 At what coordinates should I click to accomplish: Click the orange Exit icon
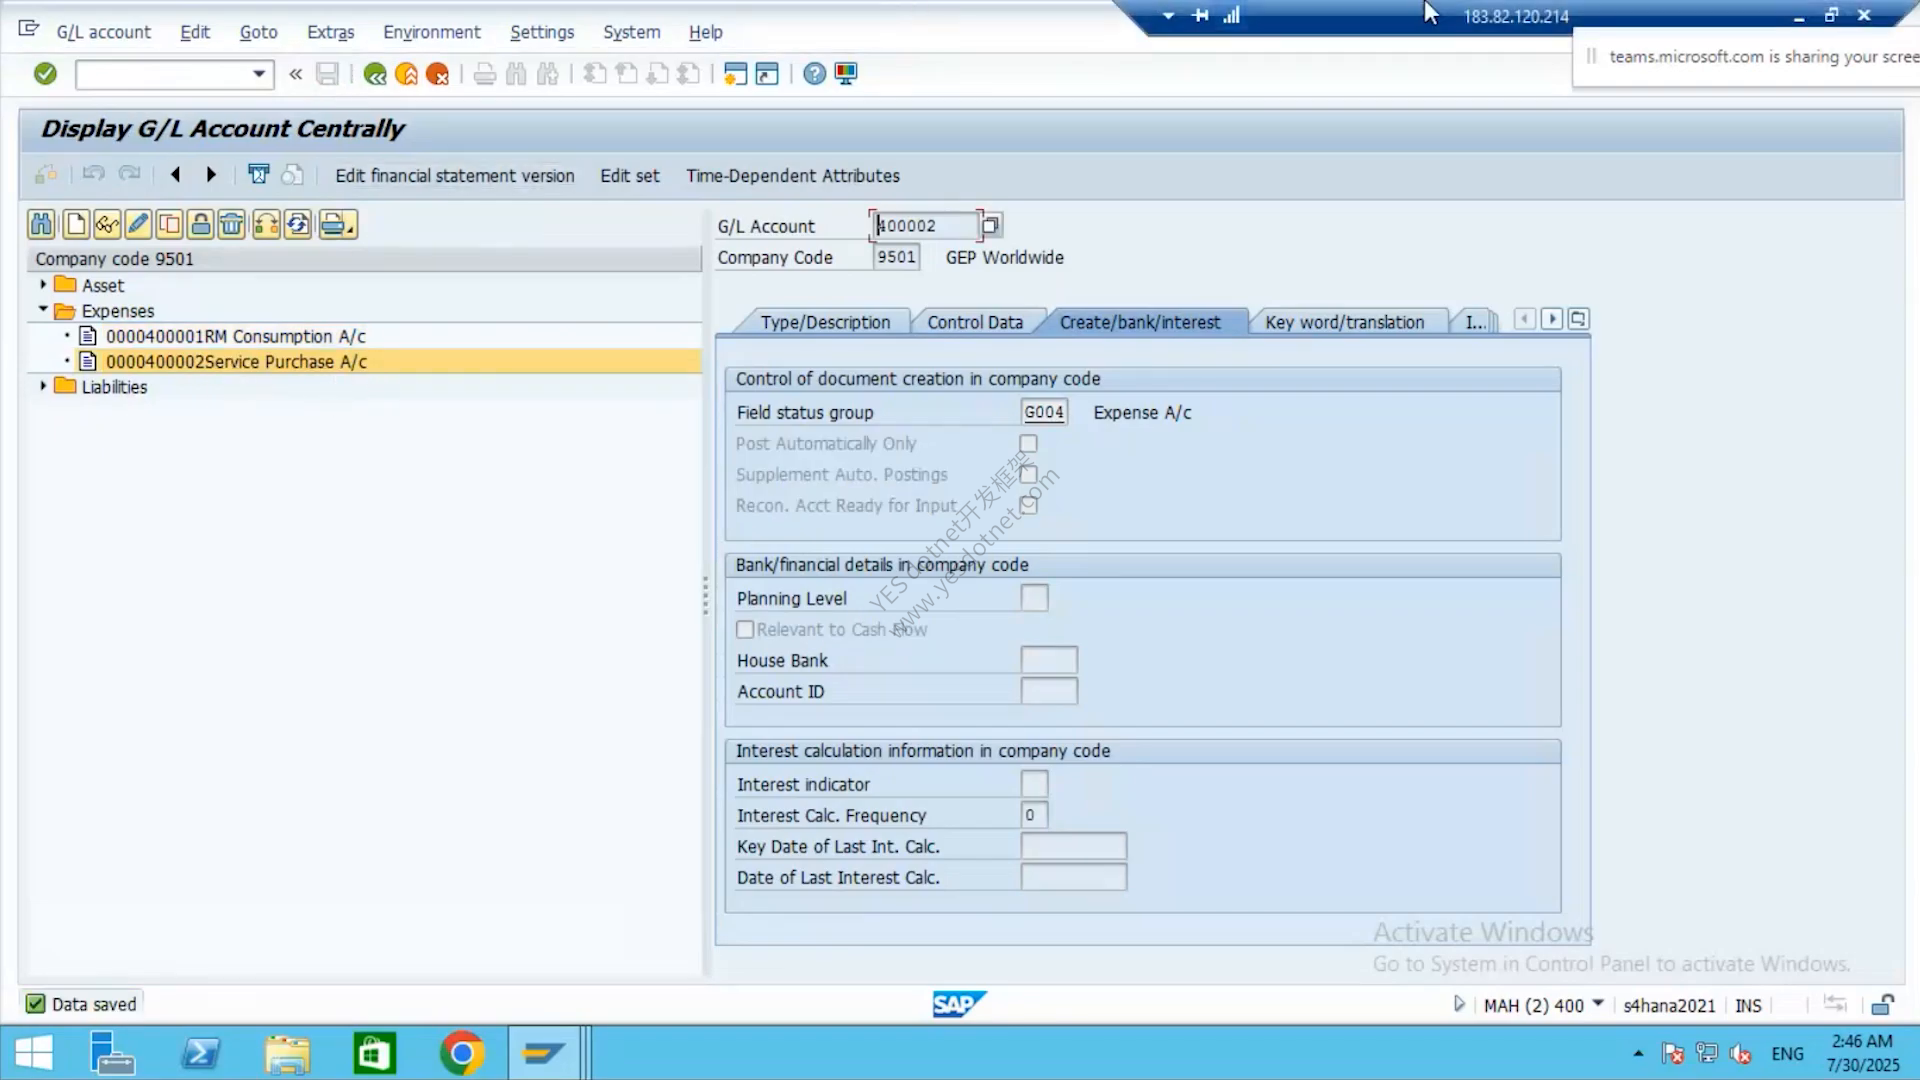[x=406, y=74]
